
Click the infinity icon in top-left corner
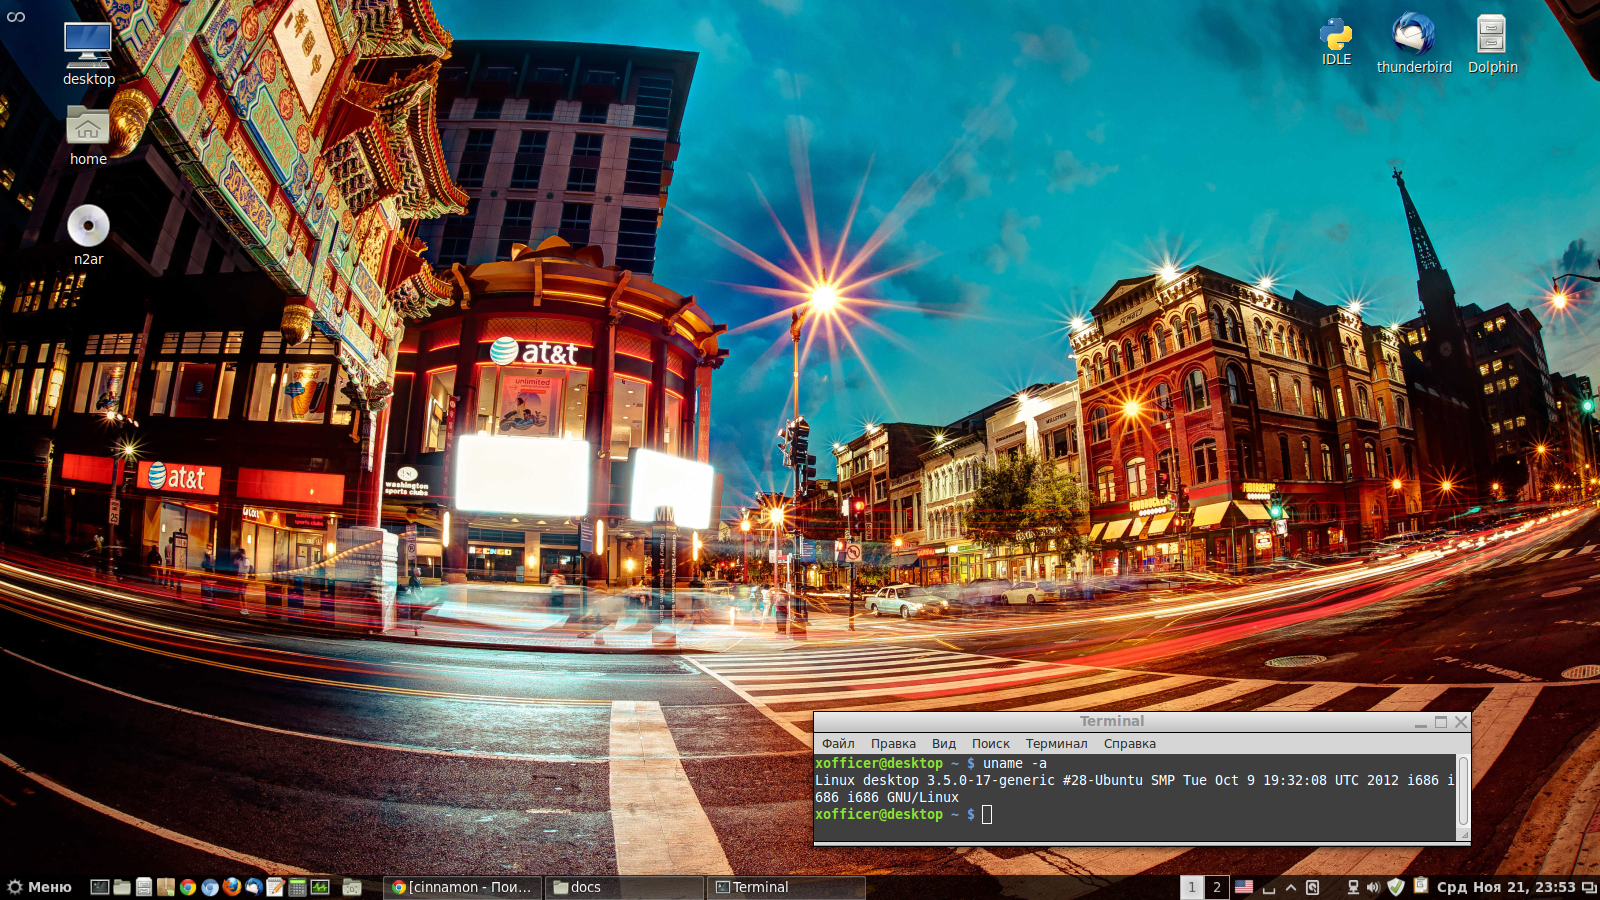[16, 17]
